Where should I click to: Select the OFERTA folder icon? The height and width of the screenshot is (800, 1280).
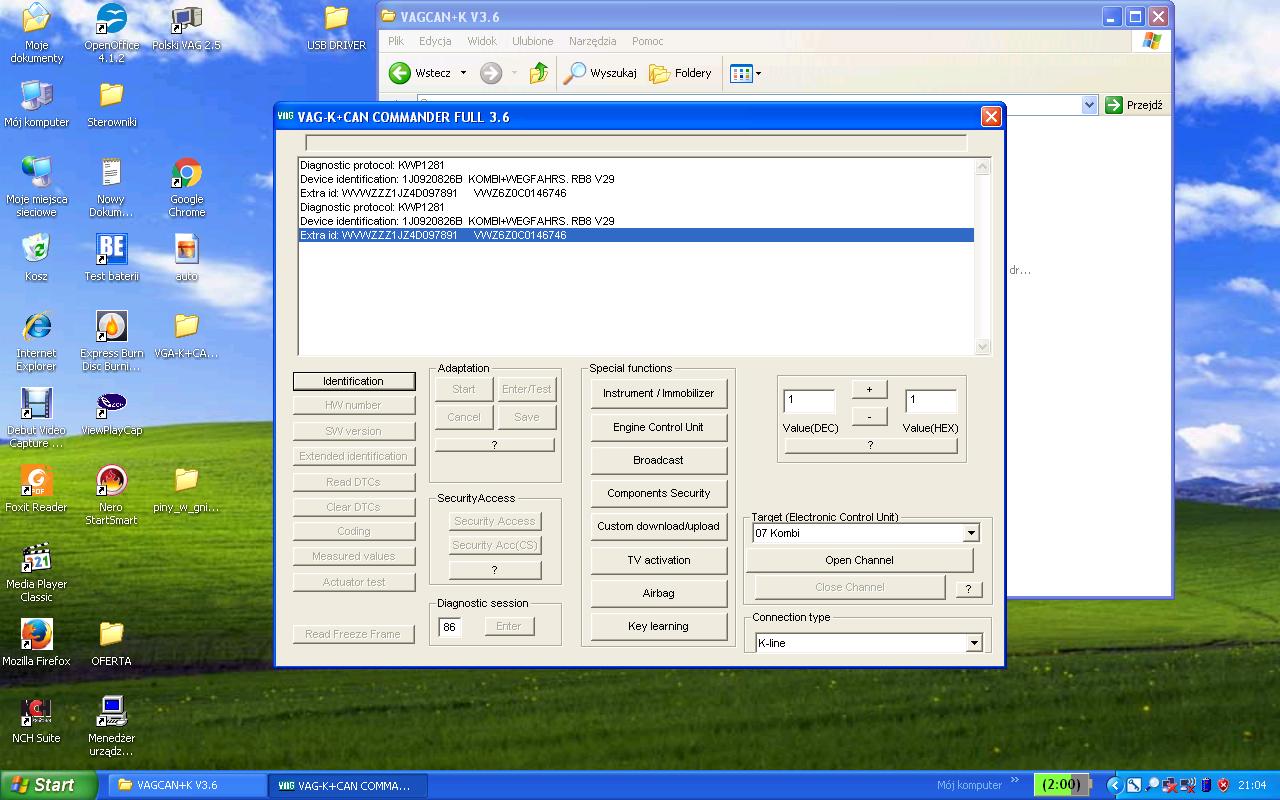111,644
